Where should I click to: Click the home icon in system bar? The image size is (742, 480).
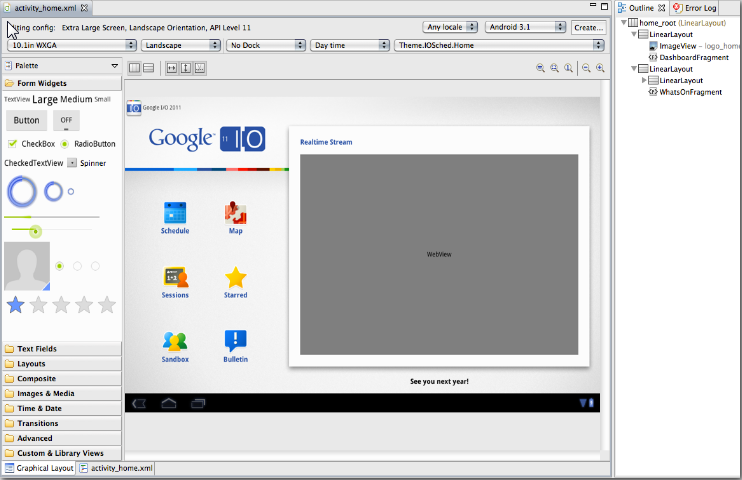pyautogui.click(x=168, y=403)
